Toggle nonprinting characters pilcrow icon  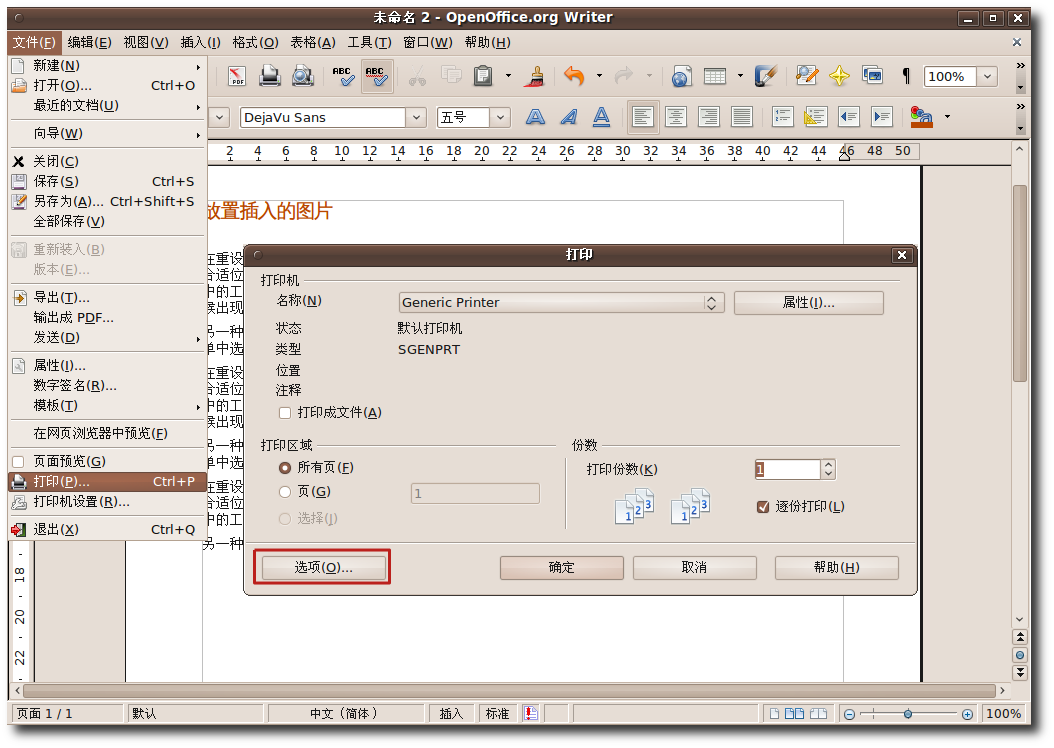coord(906,76)
